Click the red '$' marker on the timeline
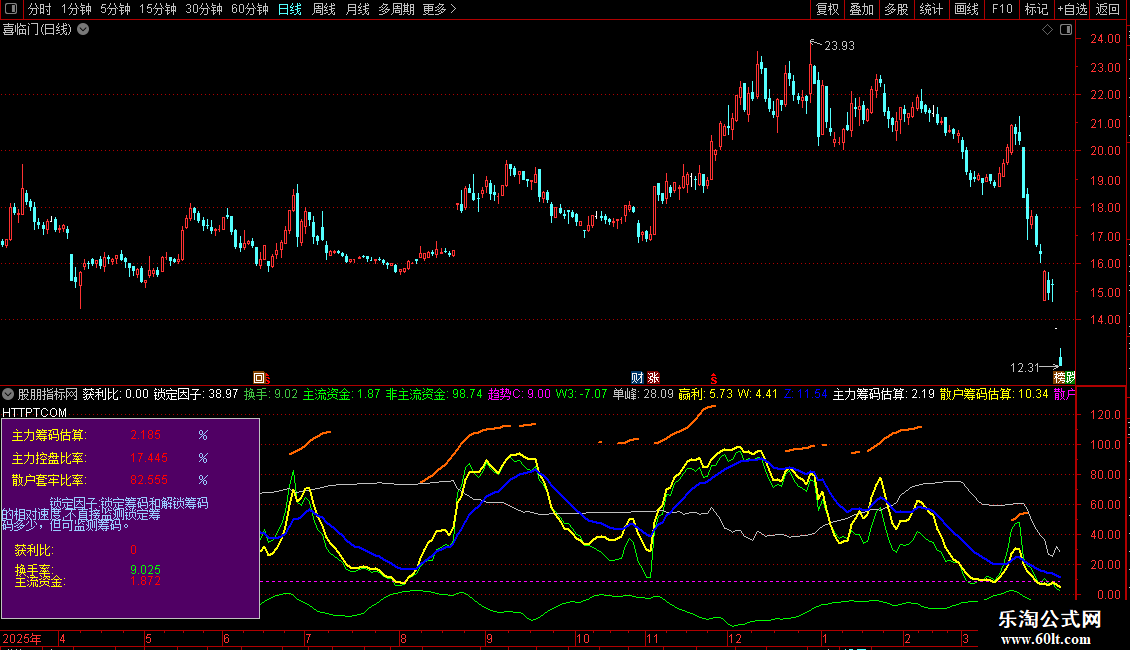Image resolution: width=1130 pixels, height=650 pixels. [714, 378]
